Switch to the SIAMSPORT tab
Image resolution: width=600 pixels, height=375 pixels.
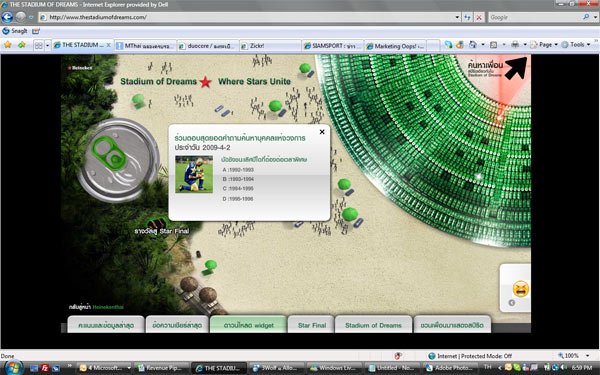pos(333,46)
